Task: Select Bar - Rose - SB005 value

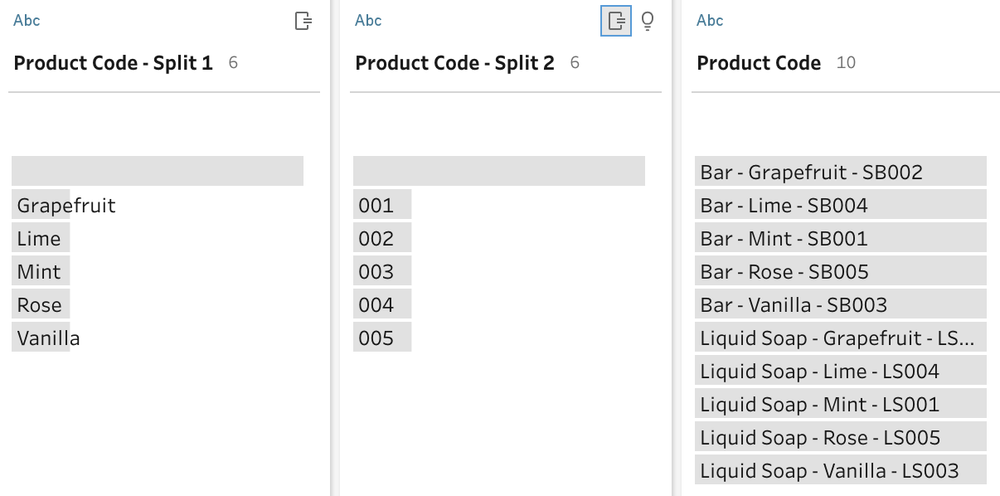Action: (784, 271)
